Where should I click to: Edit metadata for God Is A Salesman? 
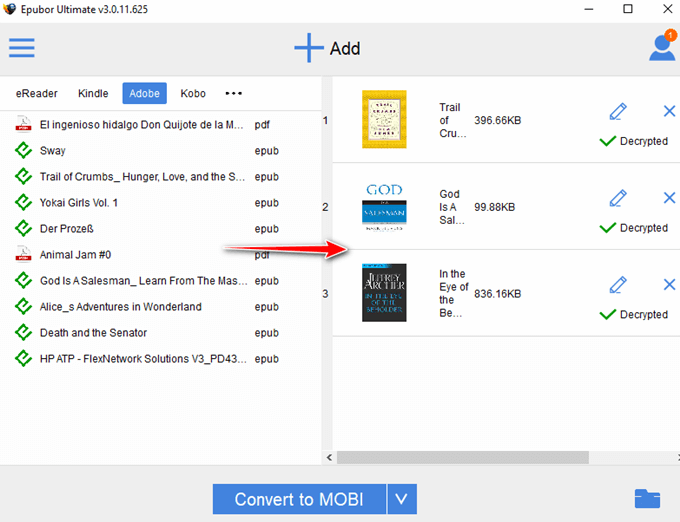click(618, 198)
